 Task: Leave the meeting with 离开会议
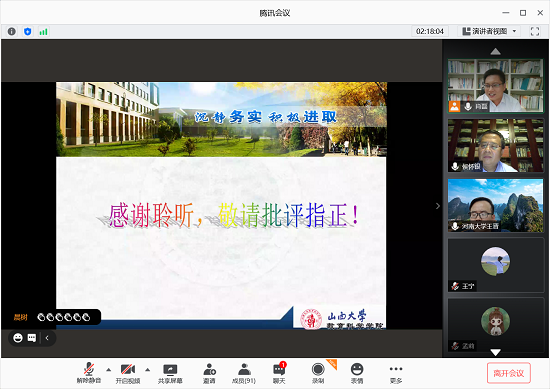509,373
